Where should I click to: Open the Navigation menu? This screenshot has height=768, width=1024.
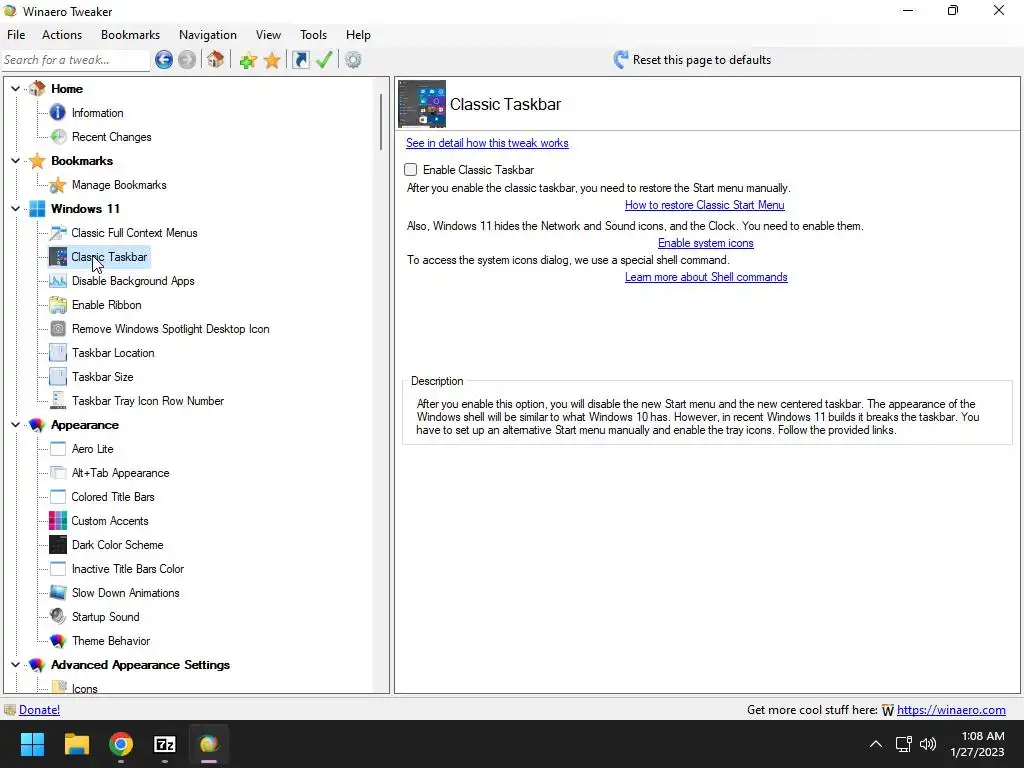pyautogui.click(x=208, y=35)
